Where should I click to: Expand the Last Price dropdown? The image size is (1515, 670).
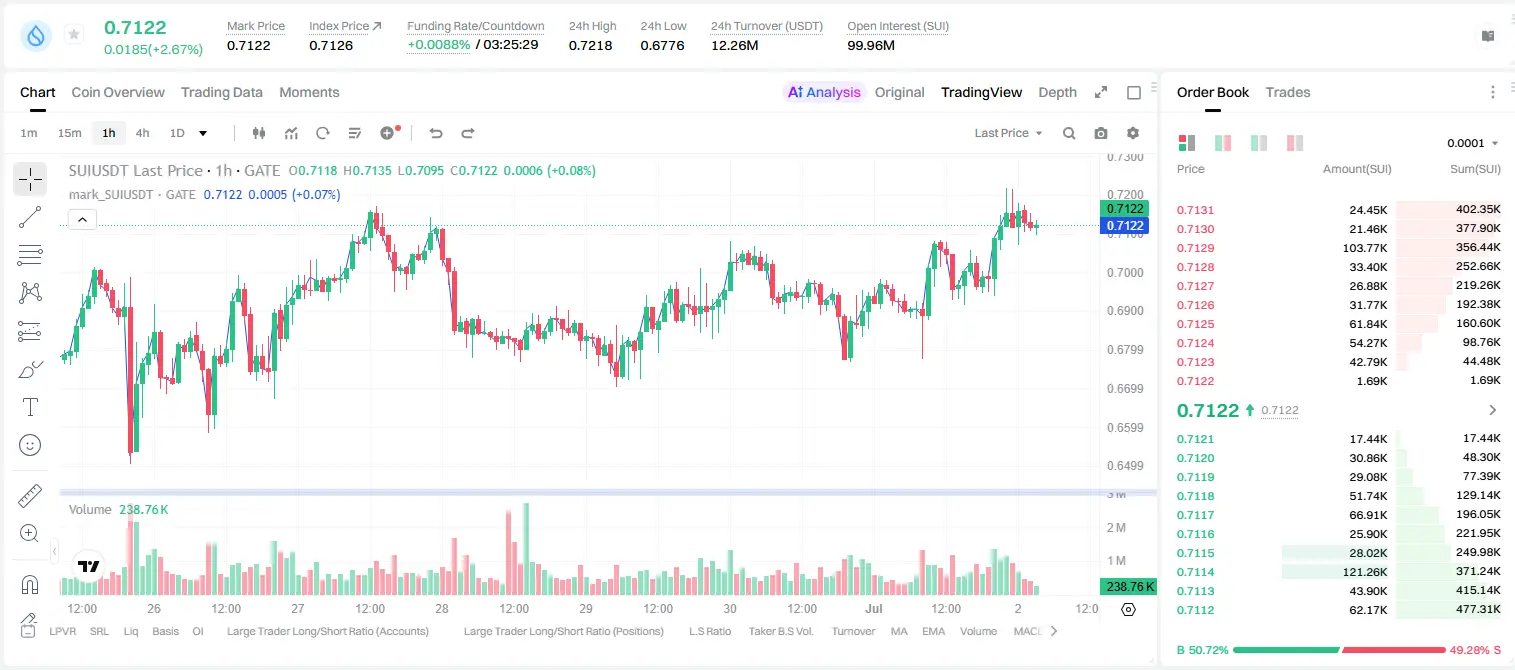(1008, 133)
